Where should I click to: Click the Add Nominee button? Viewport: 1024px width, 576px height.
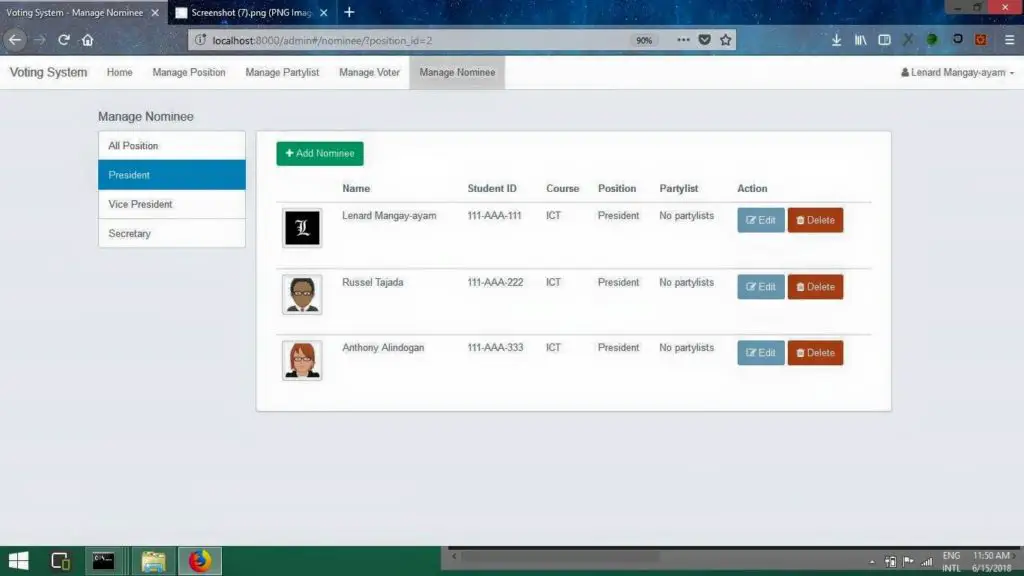click(319, 153)
